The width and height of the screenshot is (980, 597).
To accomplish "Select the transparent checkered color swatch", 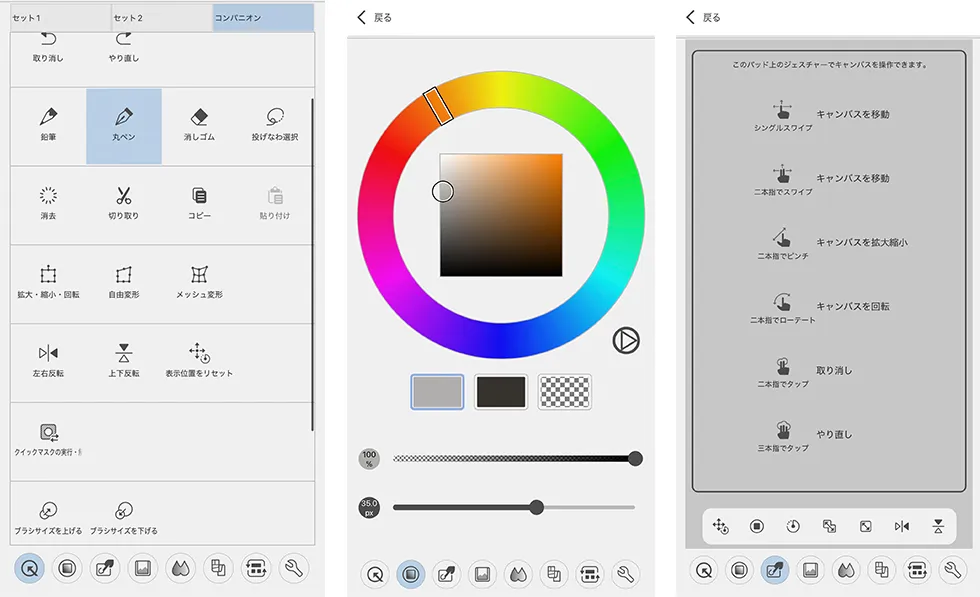I will click(565, 391).
